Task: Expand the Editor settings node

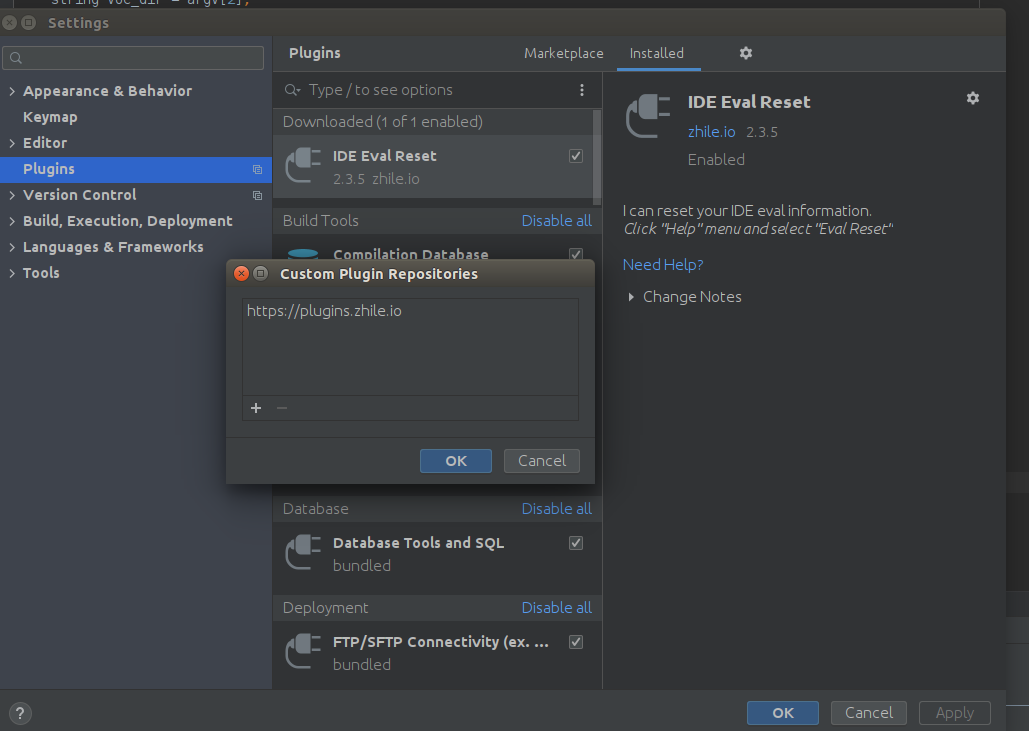Action: coord(12,143)
